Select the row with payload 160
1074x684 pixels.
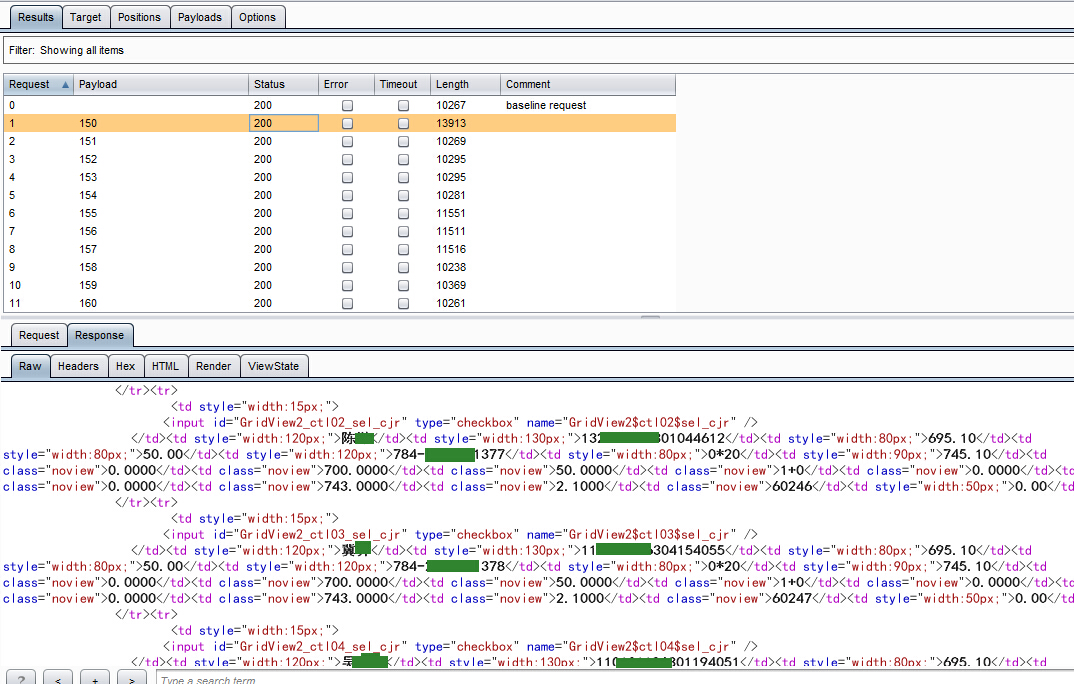[x=340, y=303]
